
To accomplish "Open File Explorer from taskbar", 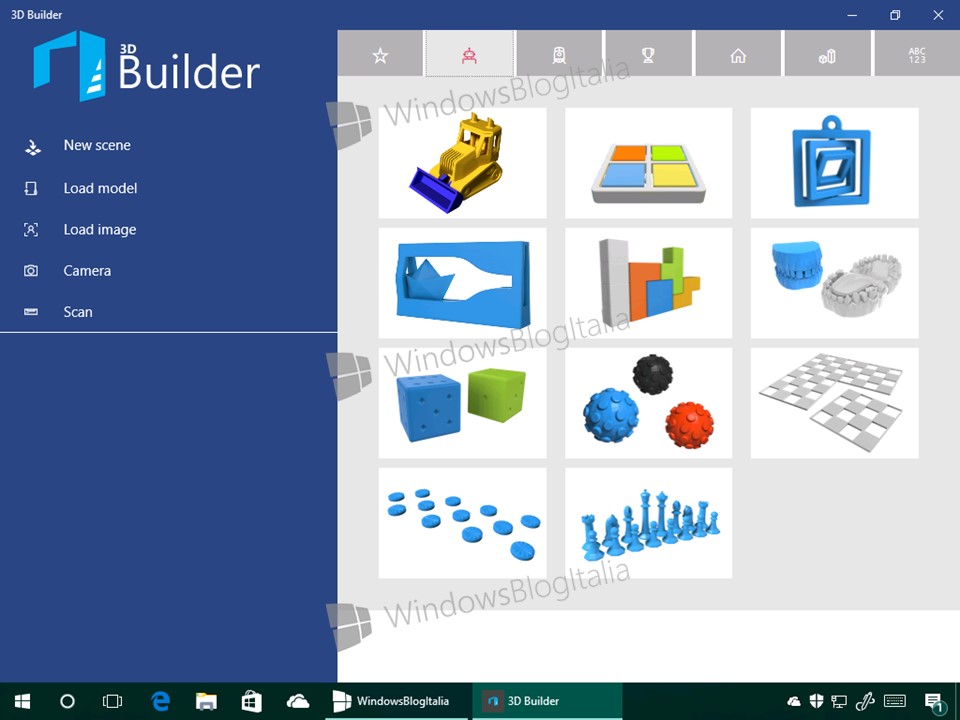I will click(206, 702).
